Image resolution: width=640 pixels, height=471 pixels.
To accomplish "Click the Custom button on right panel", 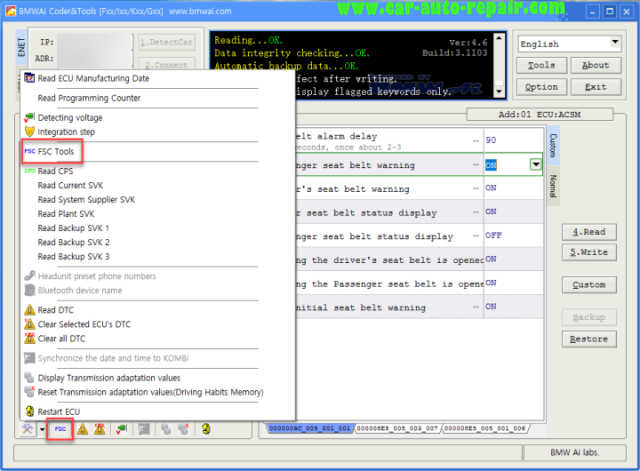I will 589,285.
